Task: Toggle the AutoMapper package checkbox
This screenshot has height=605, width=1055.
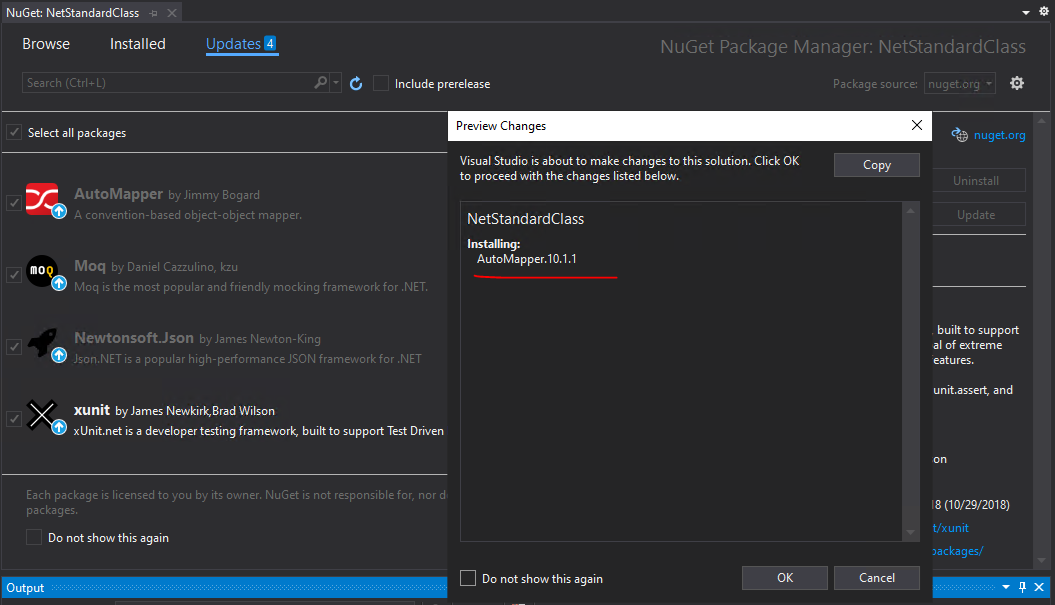Action: [14, 203]
